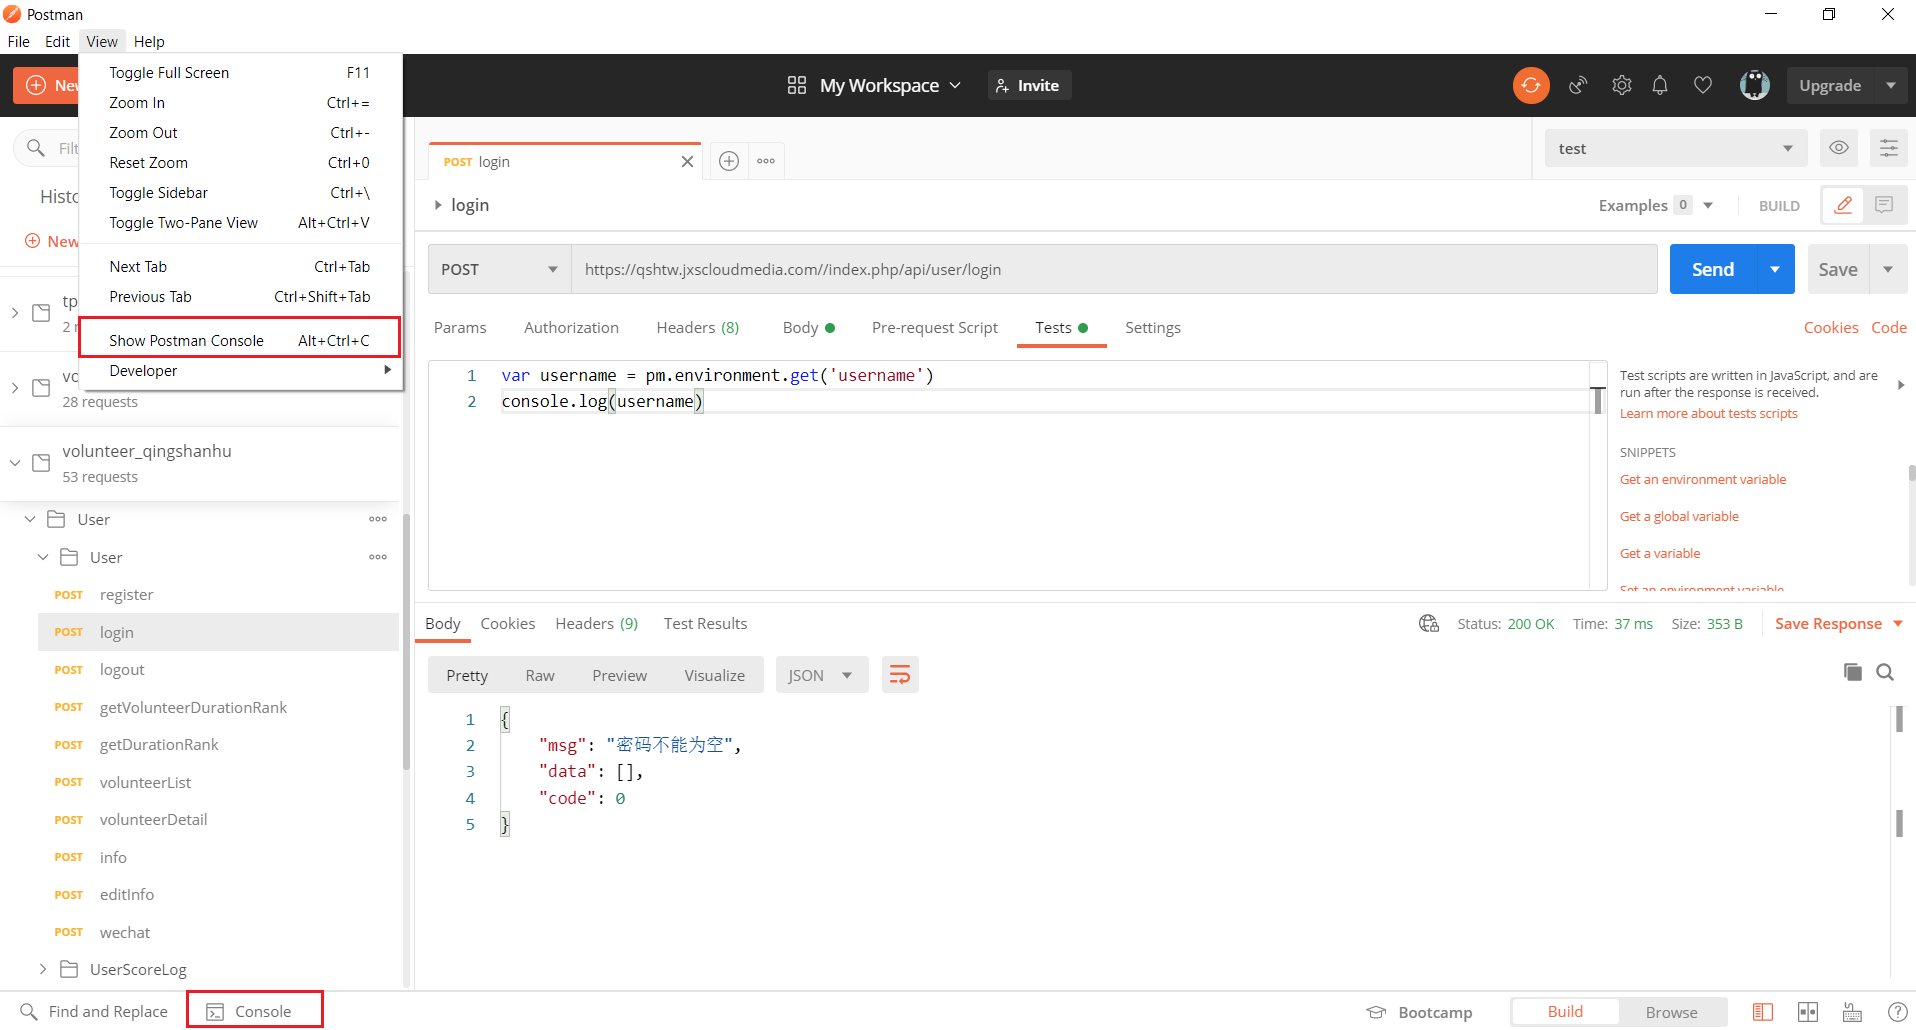Viewport: 1916px width, 1030px height.
Task: Click the request URL field
Action: coord(1114,269)
